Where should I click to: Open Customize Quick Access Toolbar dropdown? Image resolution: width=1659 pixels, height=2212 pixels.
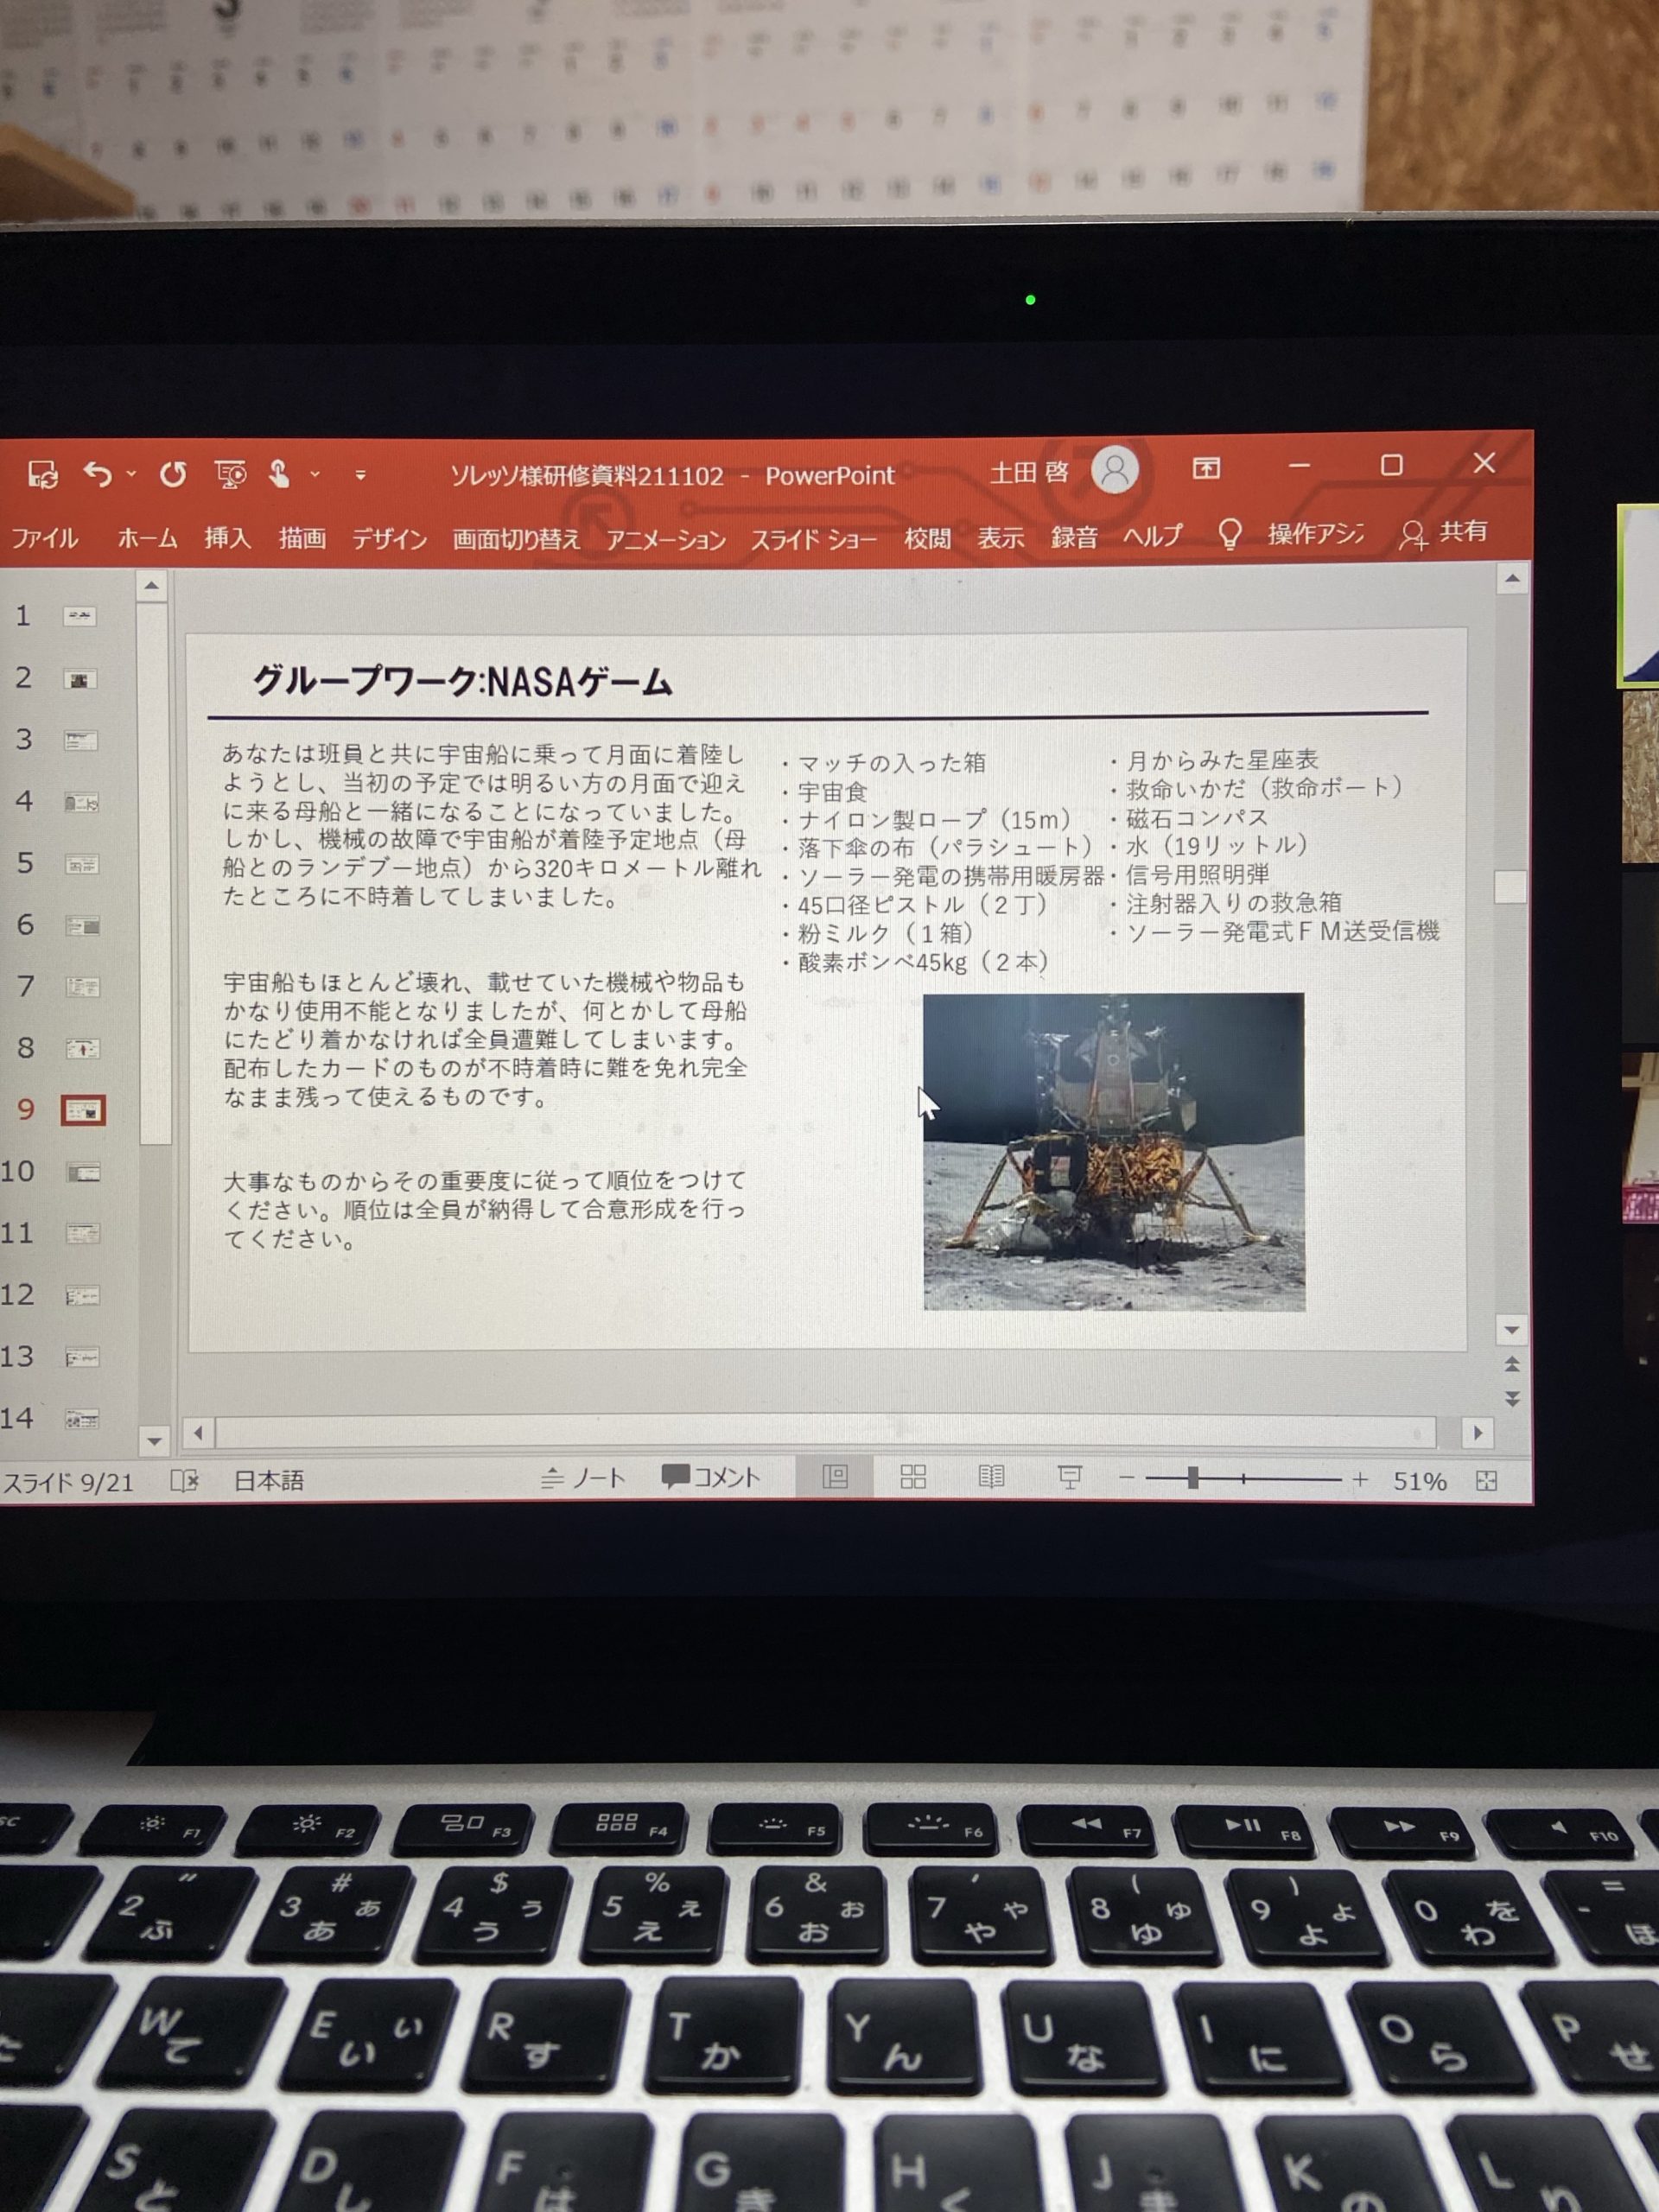click(x=360, y=475)
